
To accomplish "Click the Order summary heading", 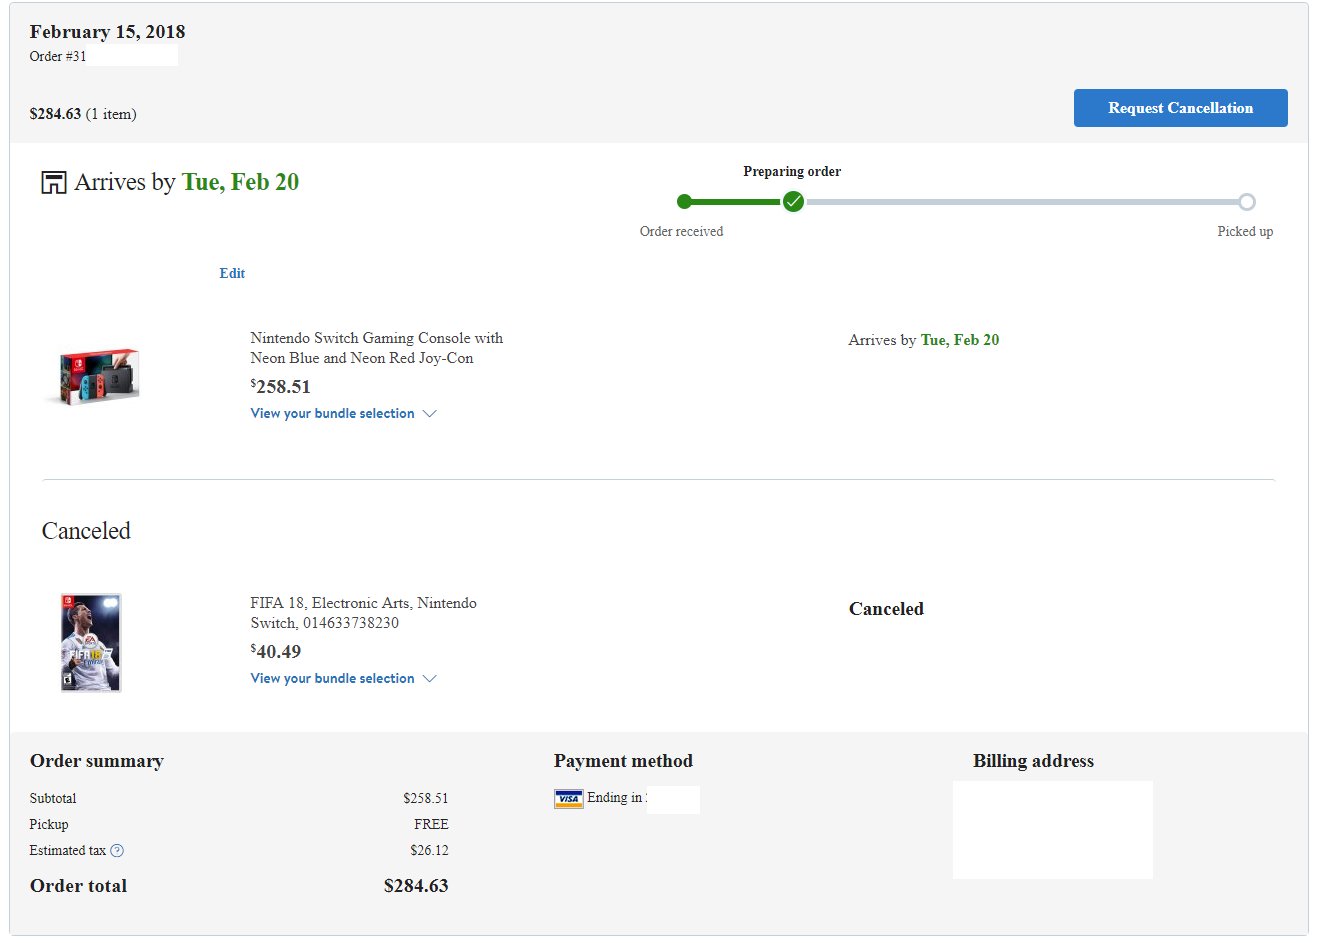I will coord(97,761).
